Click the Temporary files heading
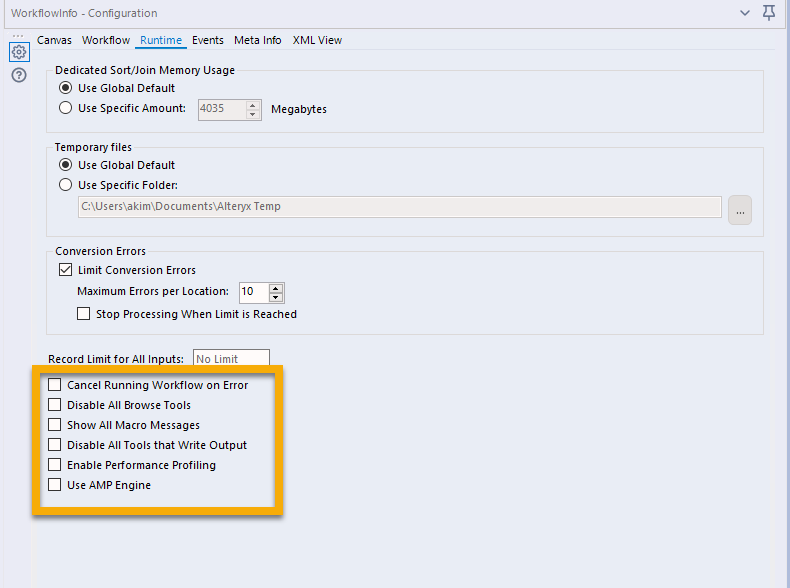The width and height of the screenshot is (790, 588). coord(93,147)
